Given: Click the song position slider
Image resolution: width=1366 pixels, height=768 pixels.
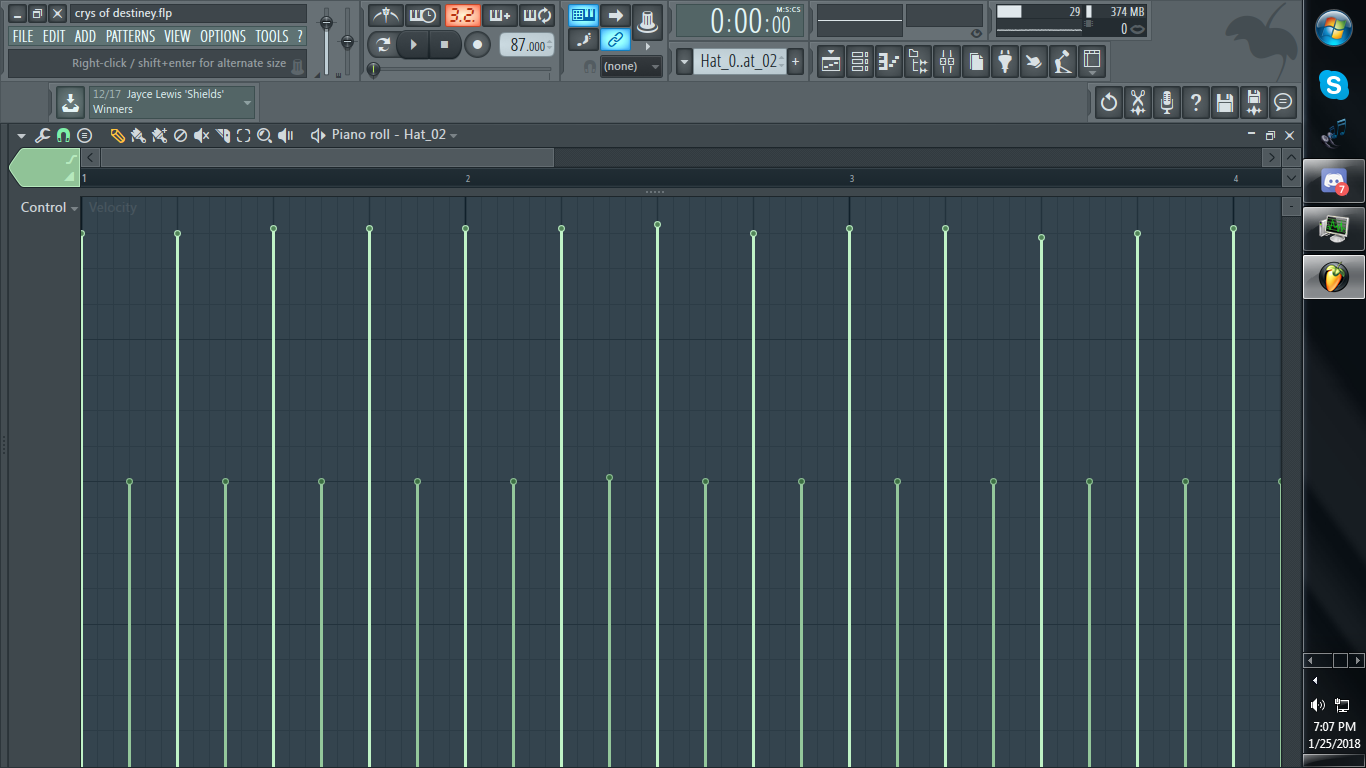Looking at the screenshot, I should [460, 69].
